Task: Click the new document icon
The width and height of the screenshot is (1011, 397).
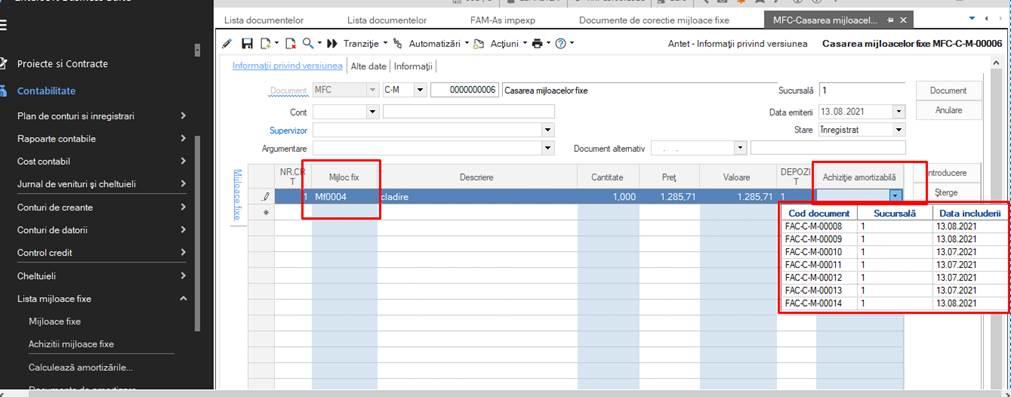Action: [265, 44]
